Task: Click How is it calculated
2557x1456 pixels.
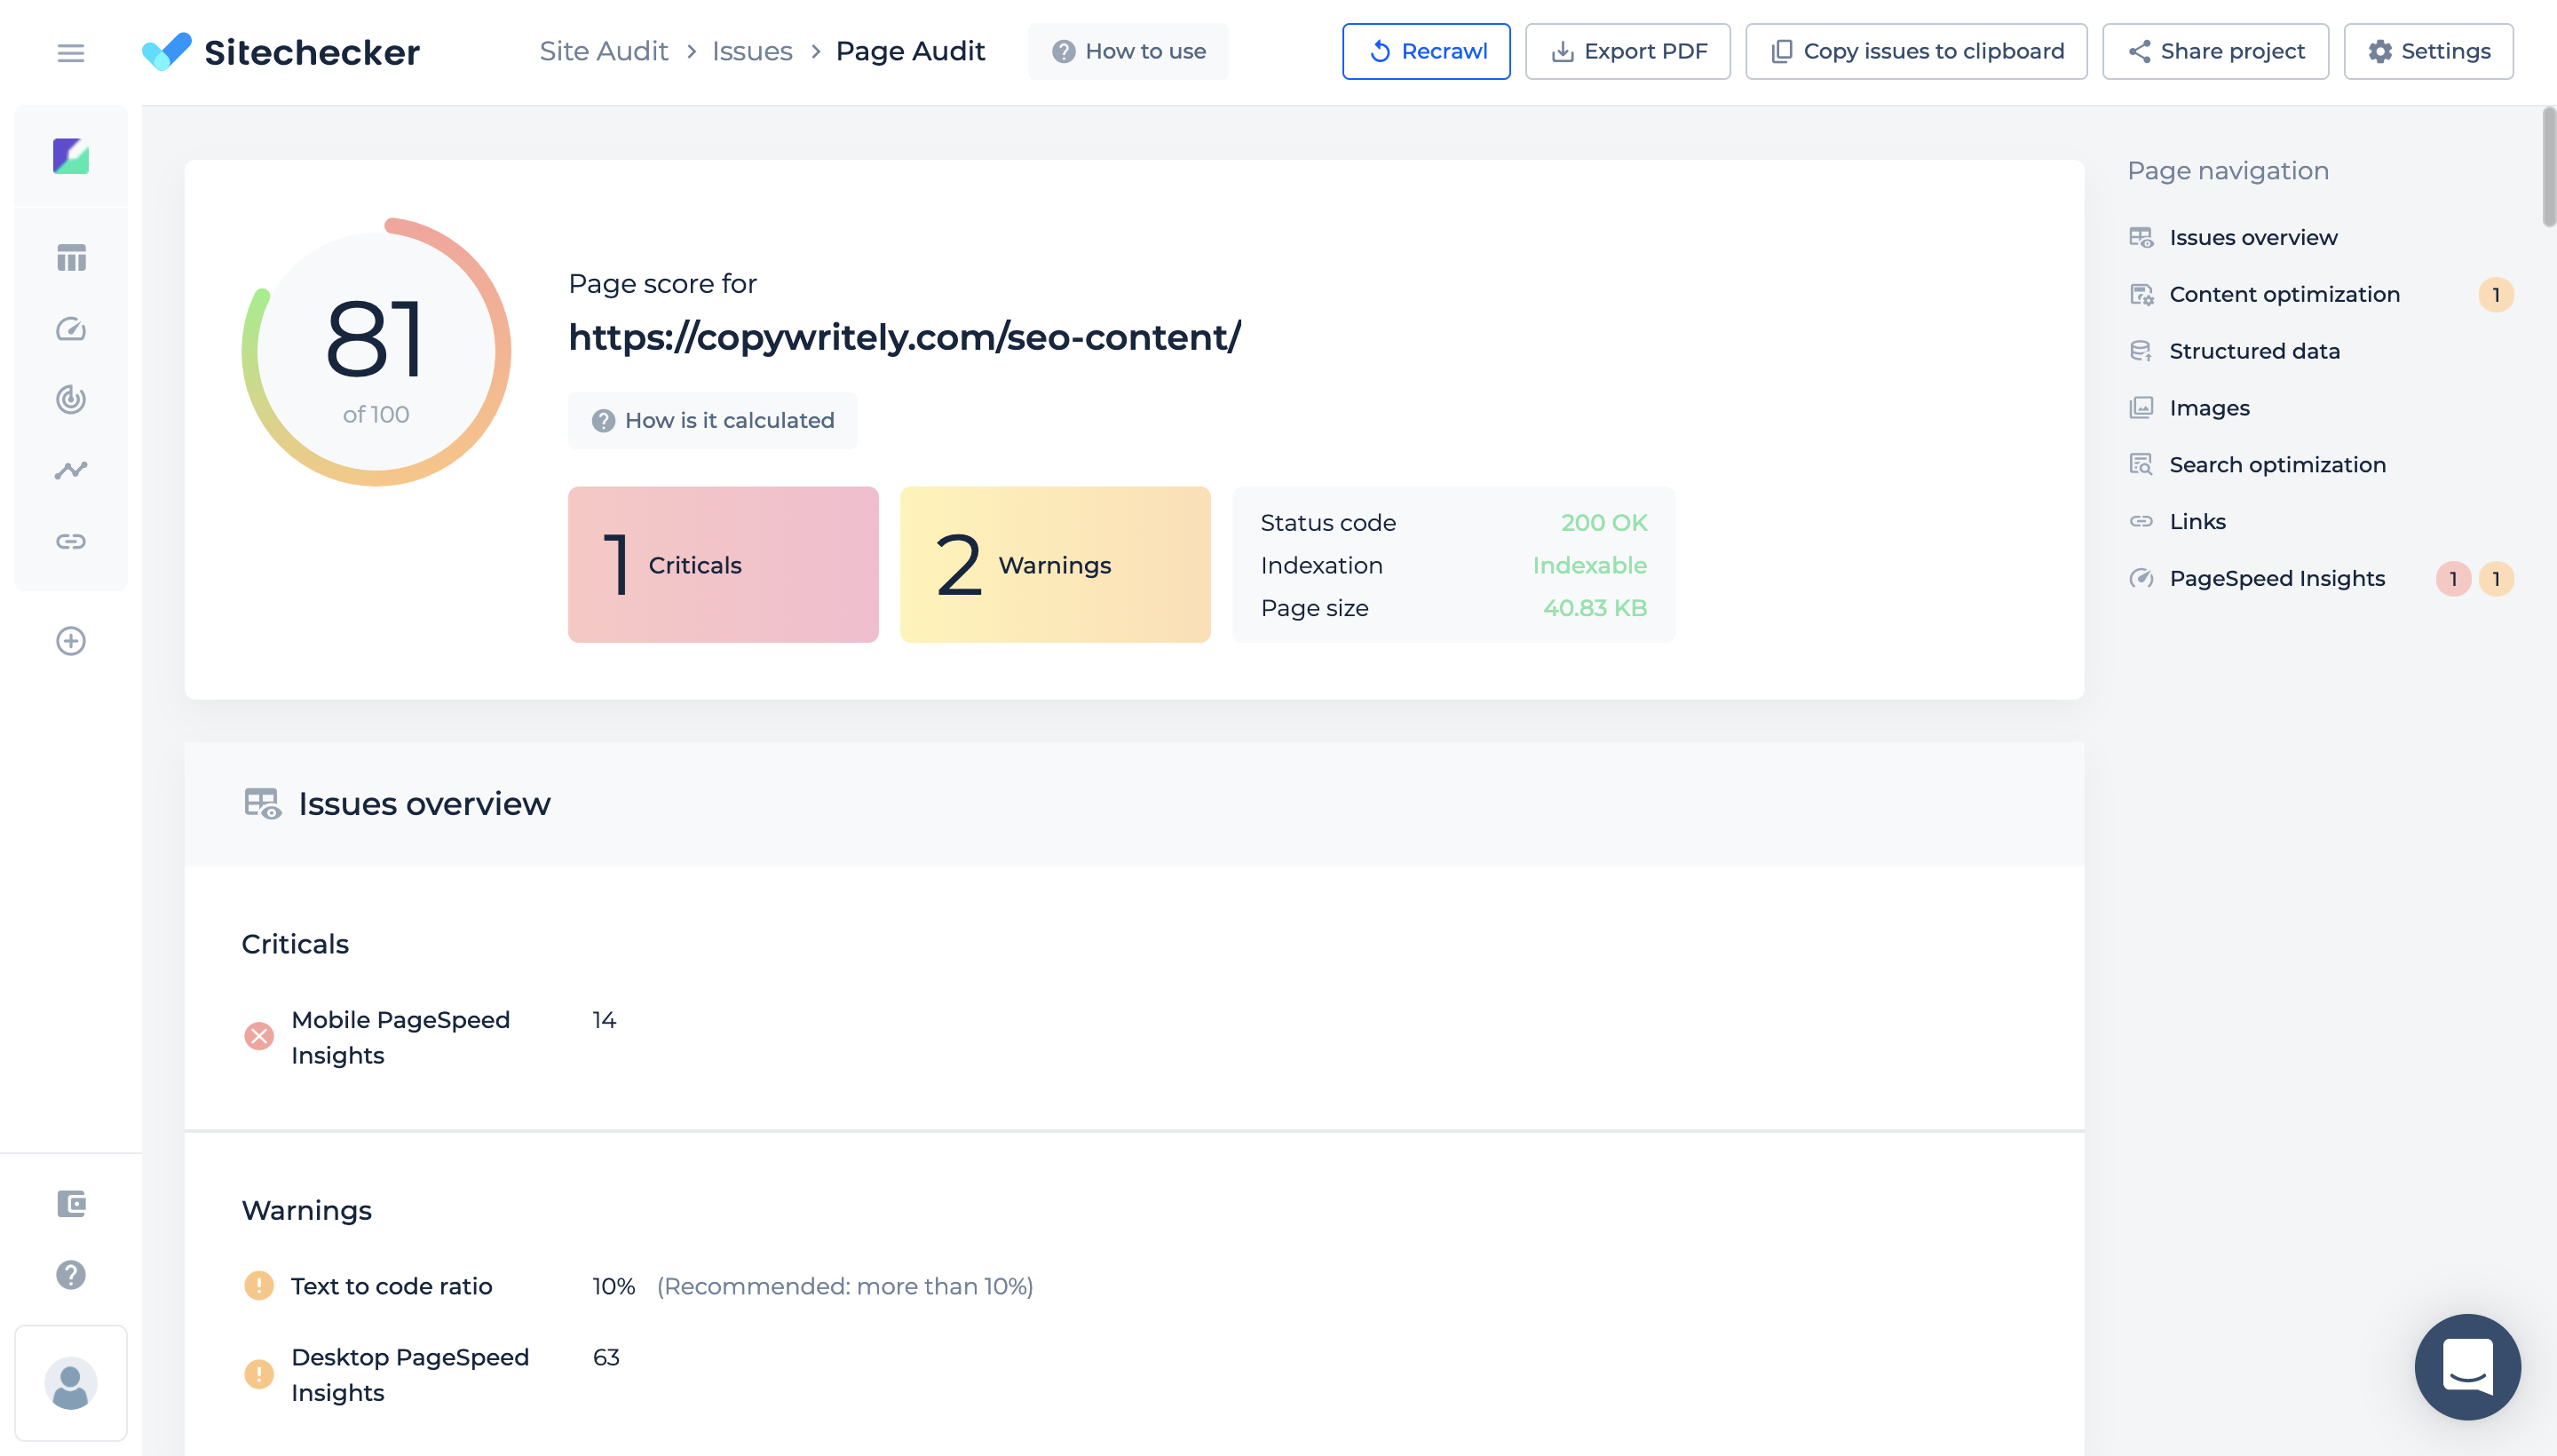Action: click(712, 421)
